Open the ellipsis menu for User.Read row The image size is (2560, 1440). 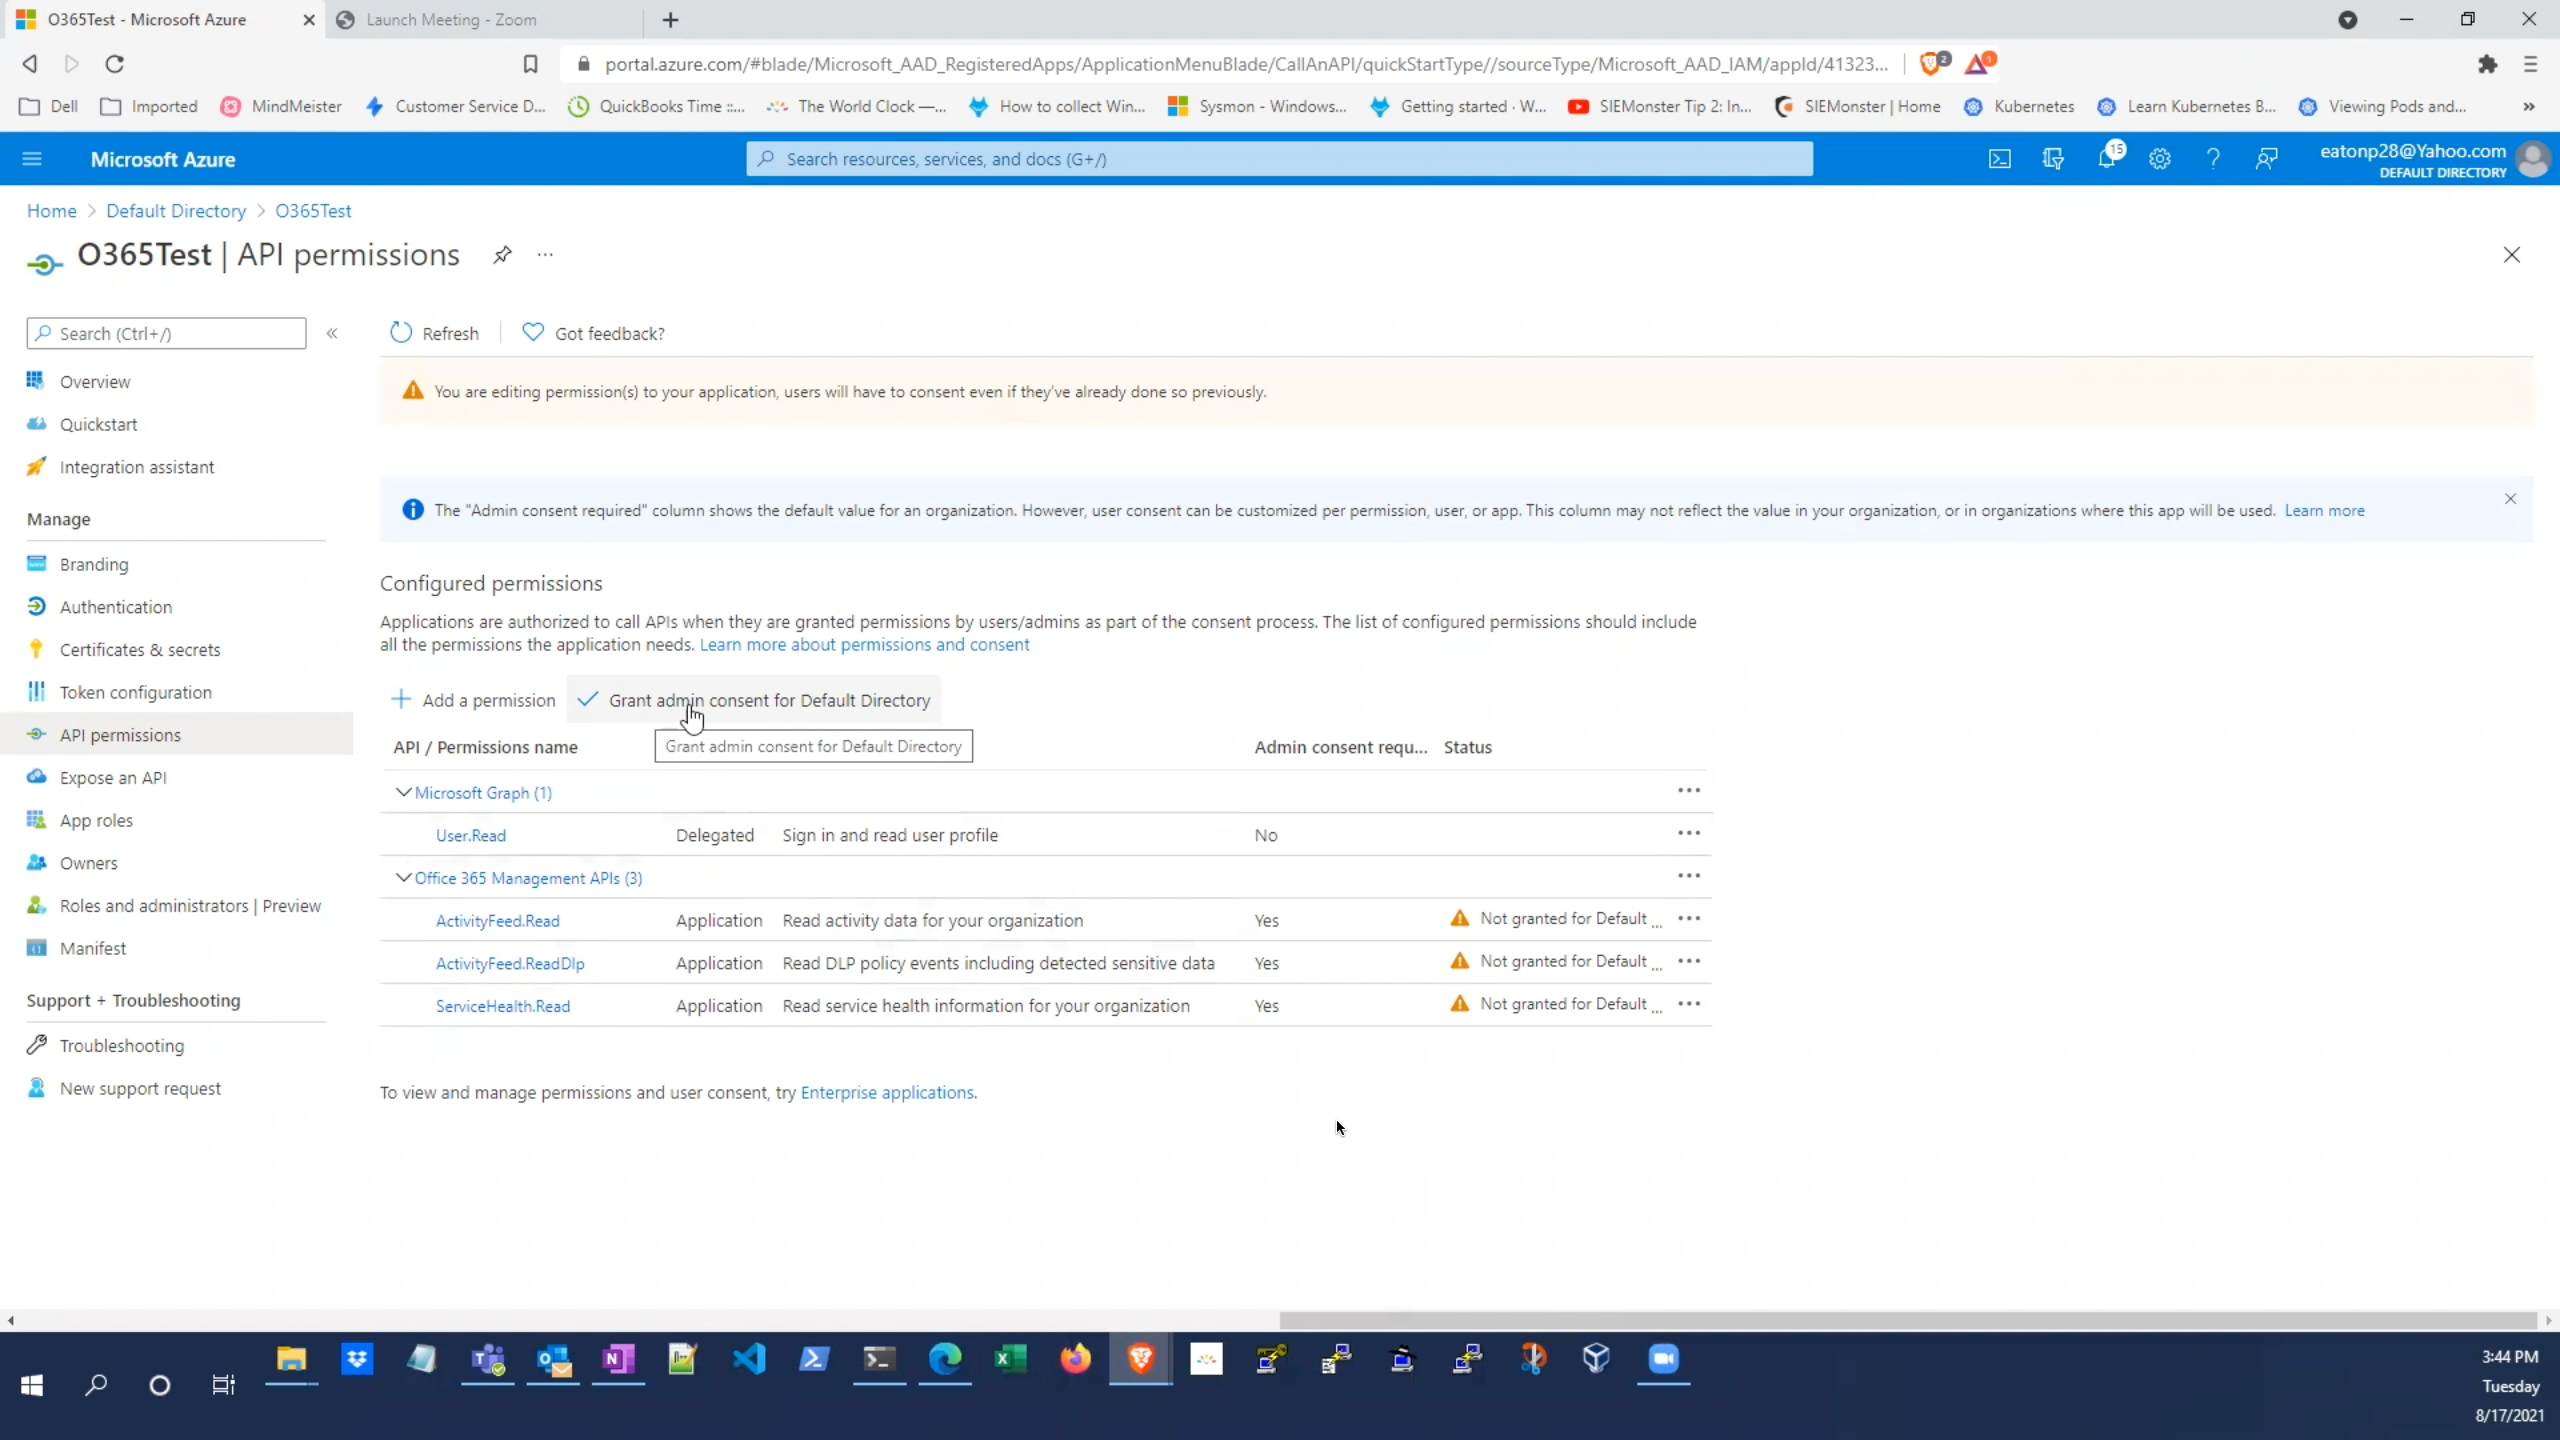1689,832
